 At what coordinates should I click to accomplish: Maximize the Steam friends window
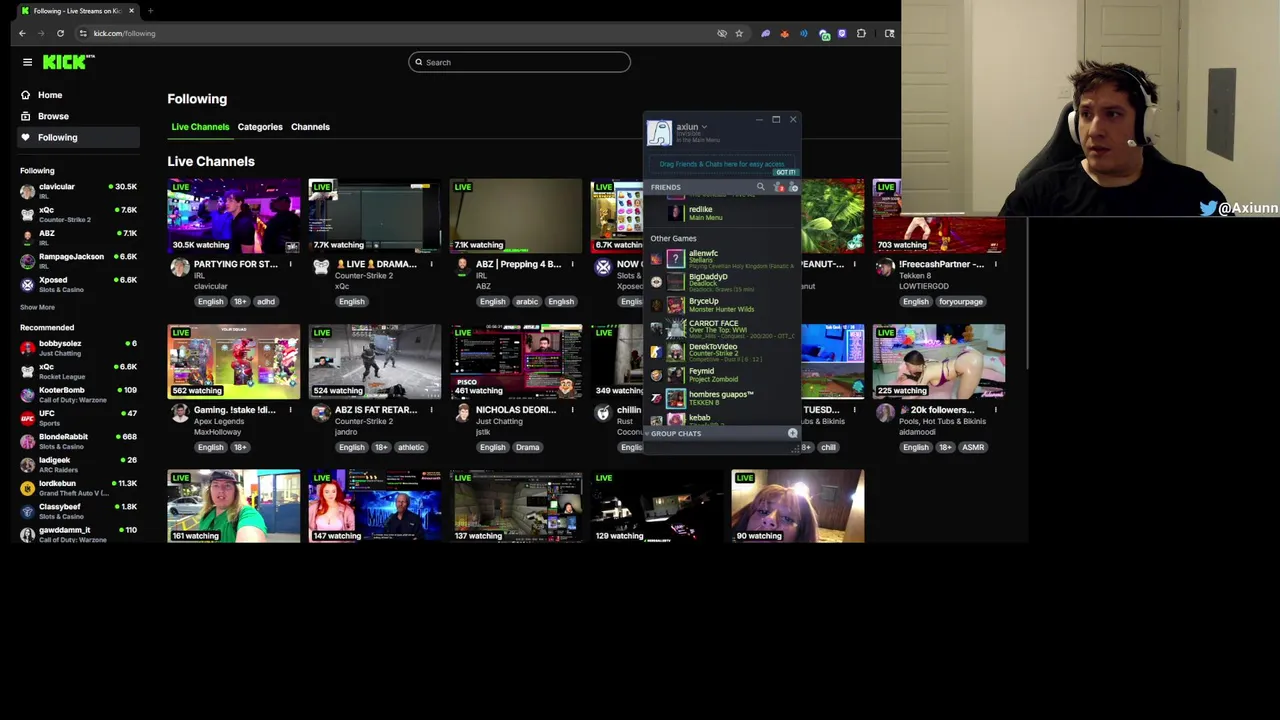[776, 119]
